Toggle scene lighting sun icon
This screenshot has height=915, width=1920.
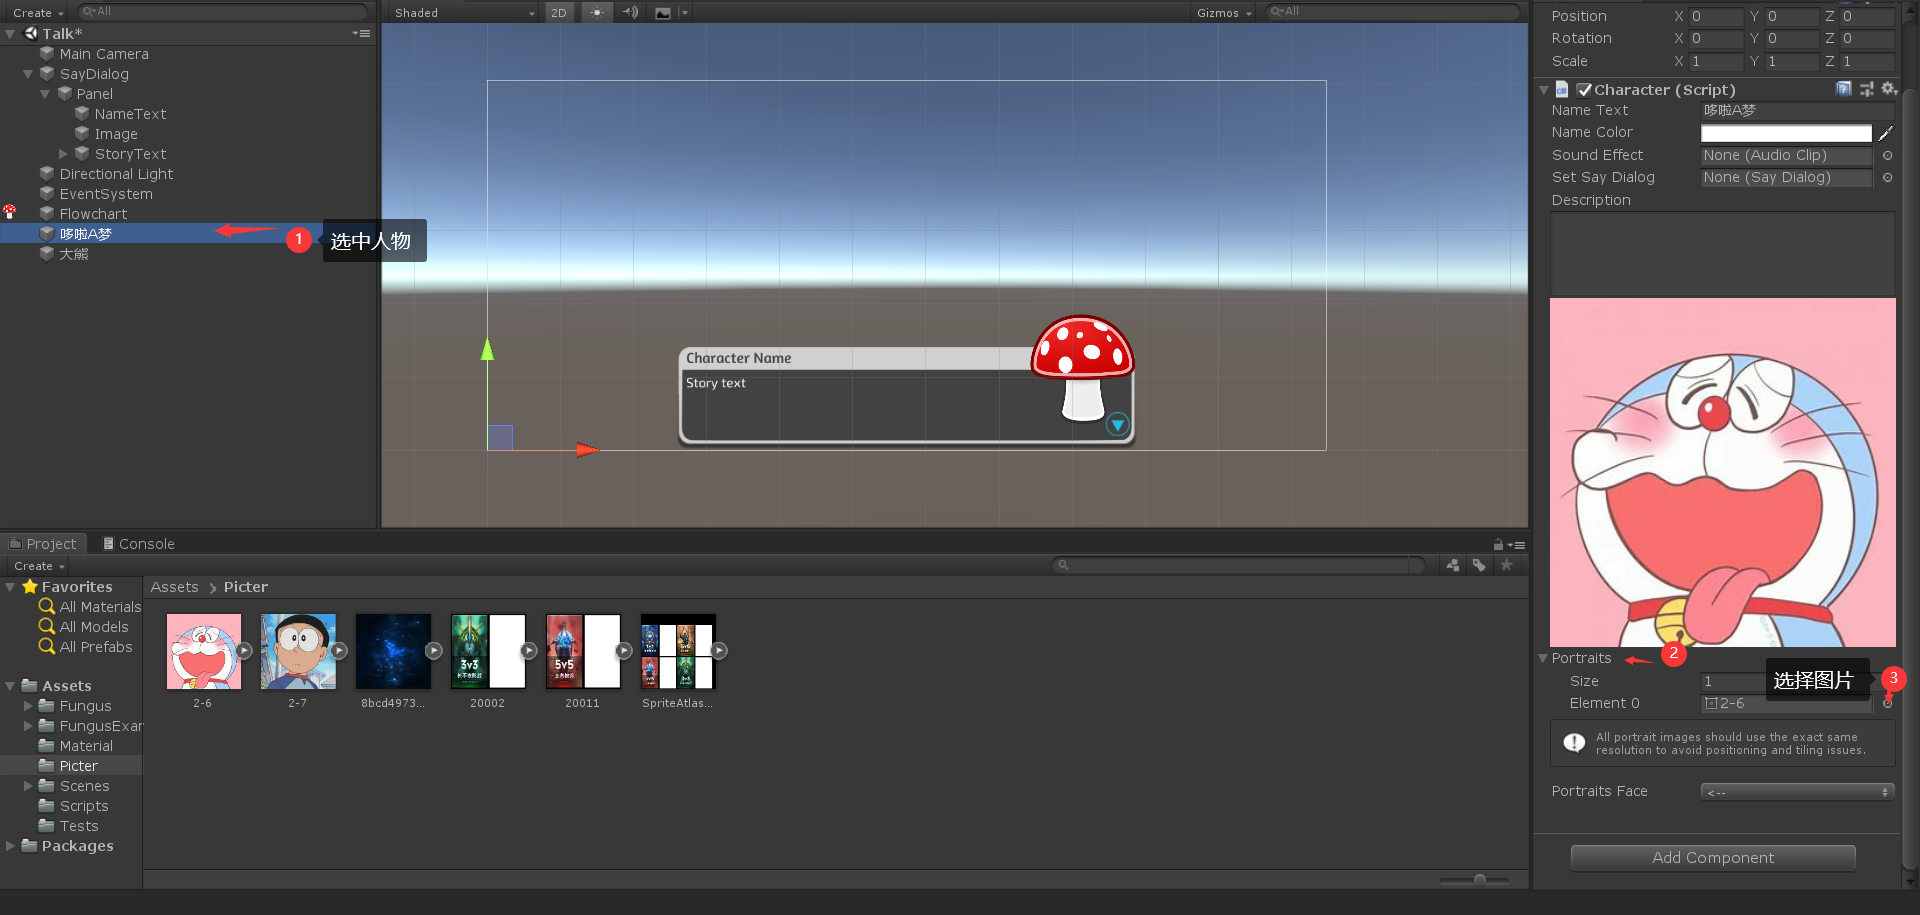(596, 13)
